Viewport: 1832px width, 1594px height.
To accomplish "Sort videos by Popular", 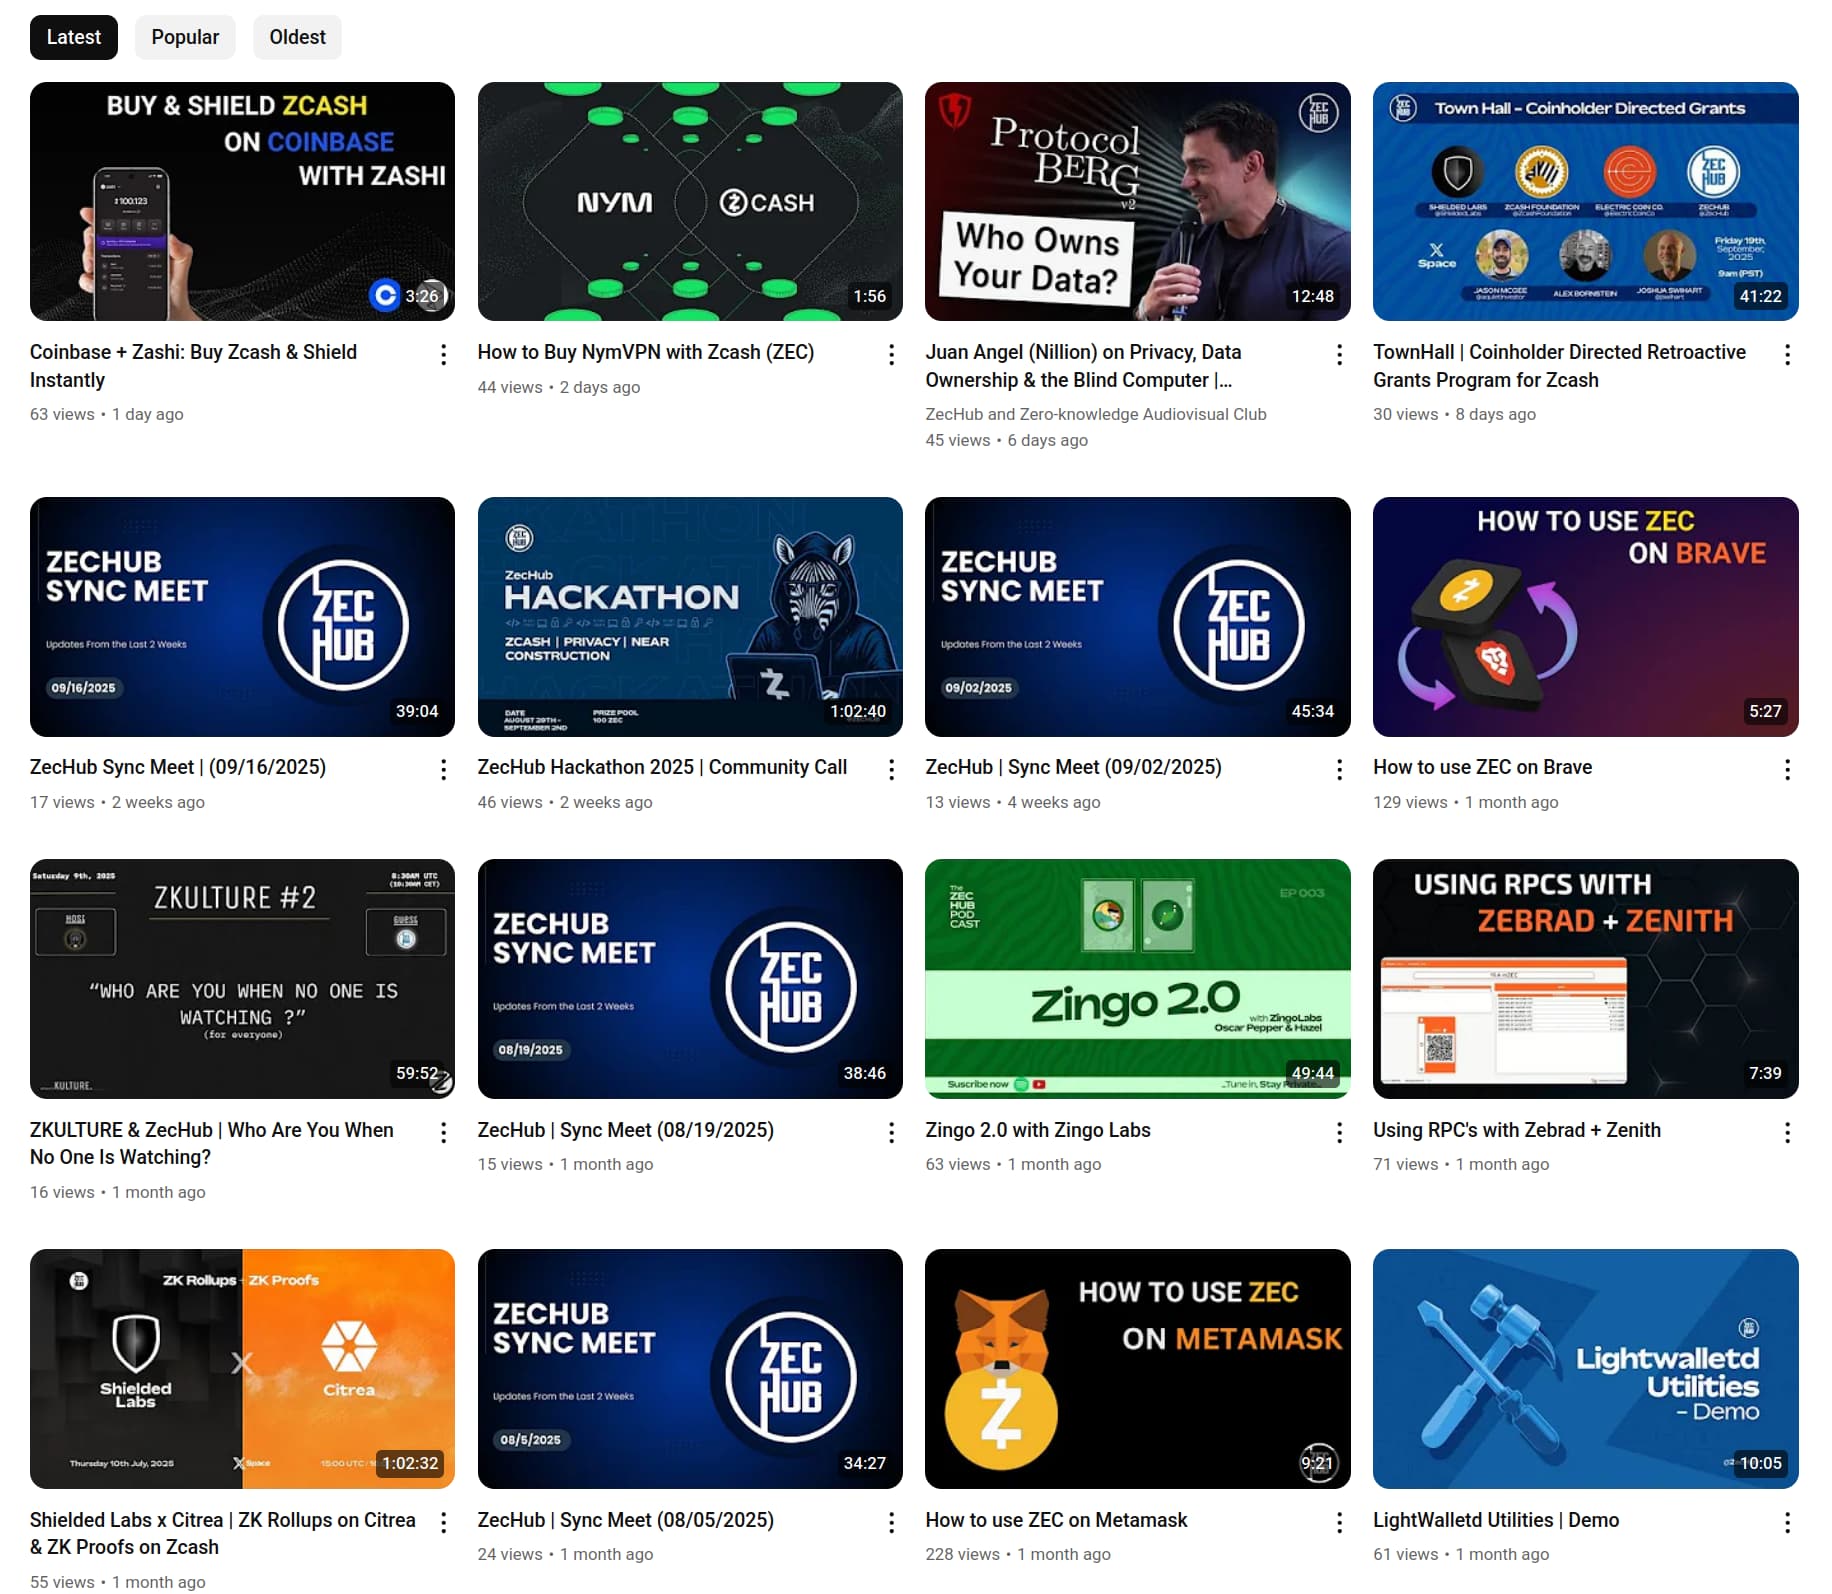I will (185, 37).
